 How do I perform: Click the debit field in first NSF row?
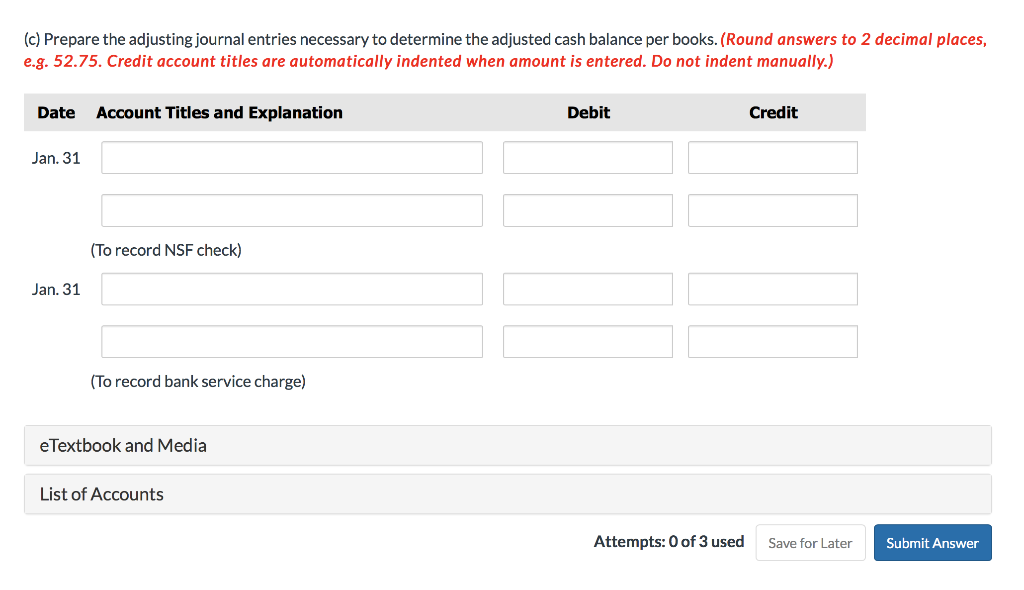click(588, 157)
